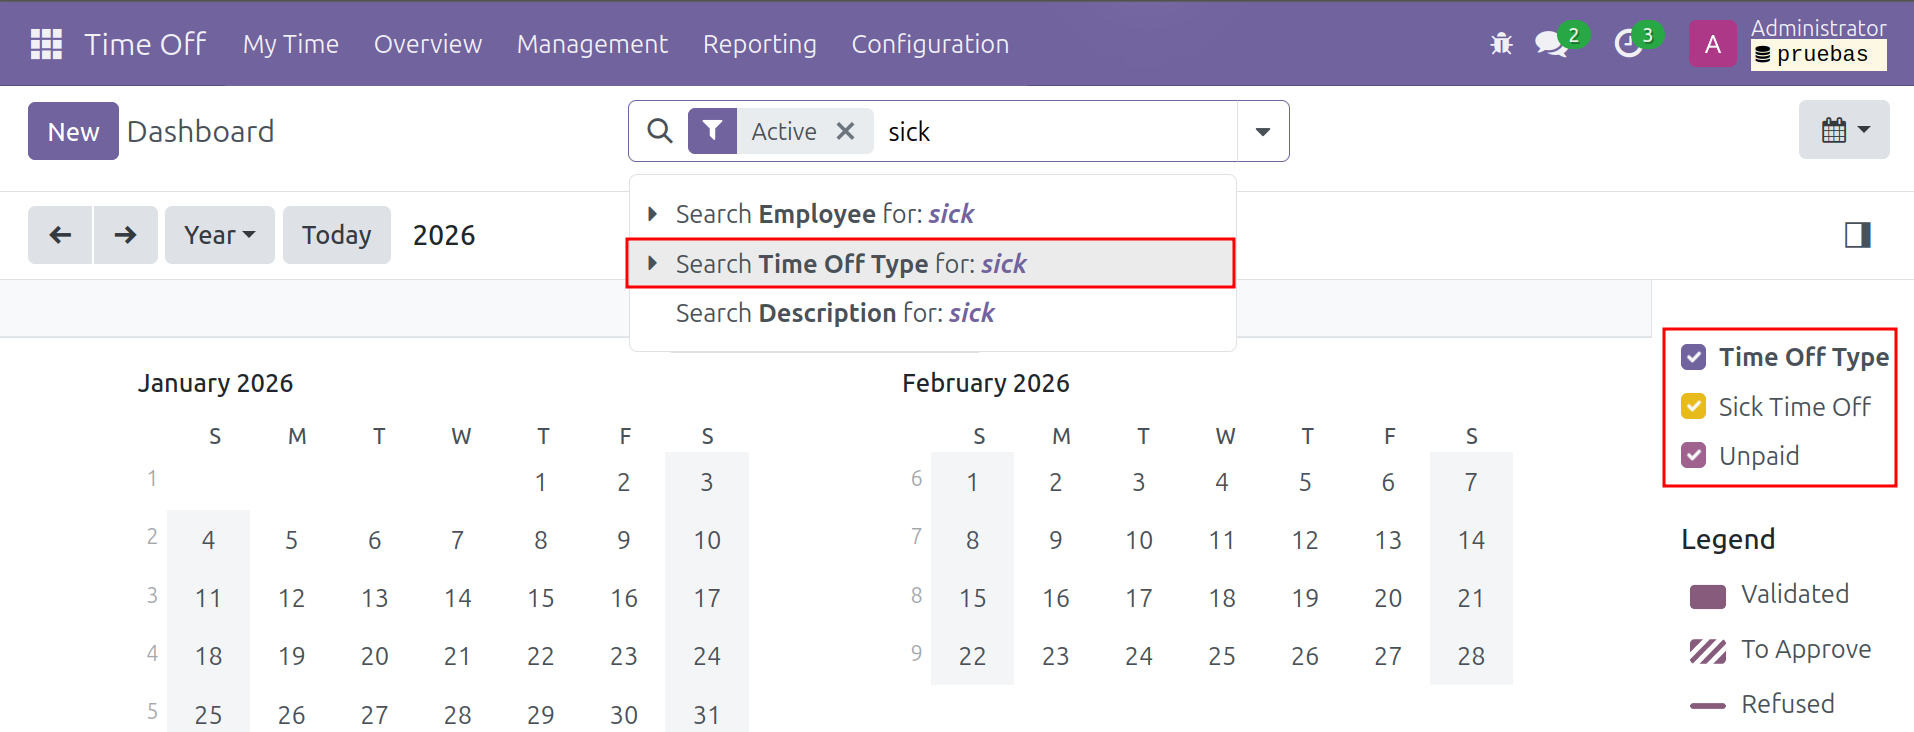Remove the Active filter facet
Screen dimensions: 1914x732
click(x=845, y=131)
